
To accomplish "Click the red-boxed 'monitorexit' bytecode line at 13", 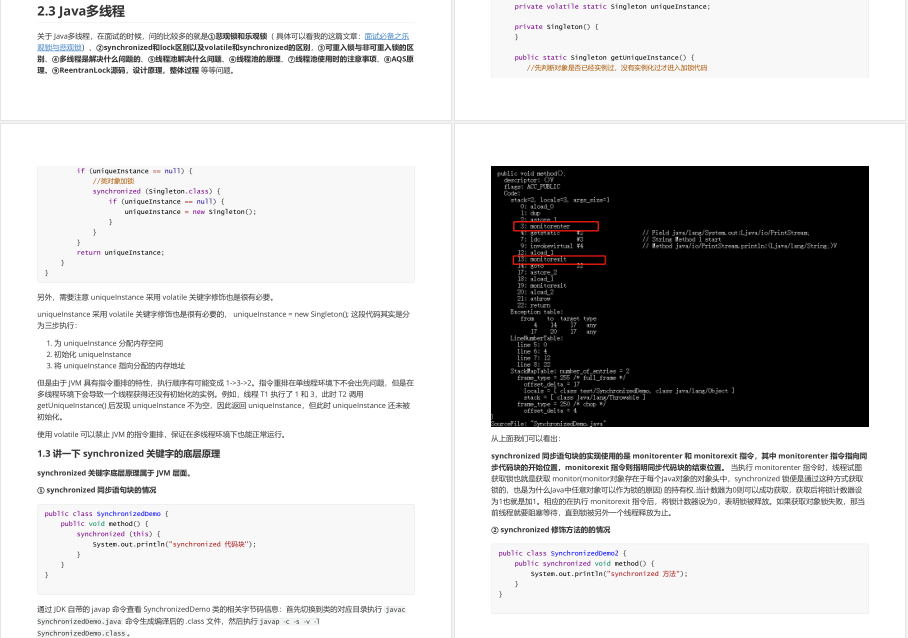I will 559,260.
